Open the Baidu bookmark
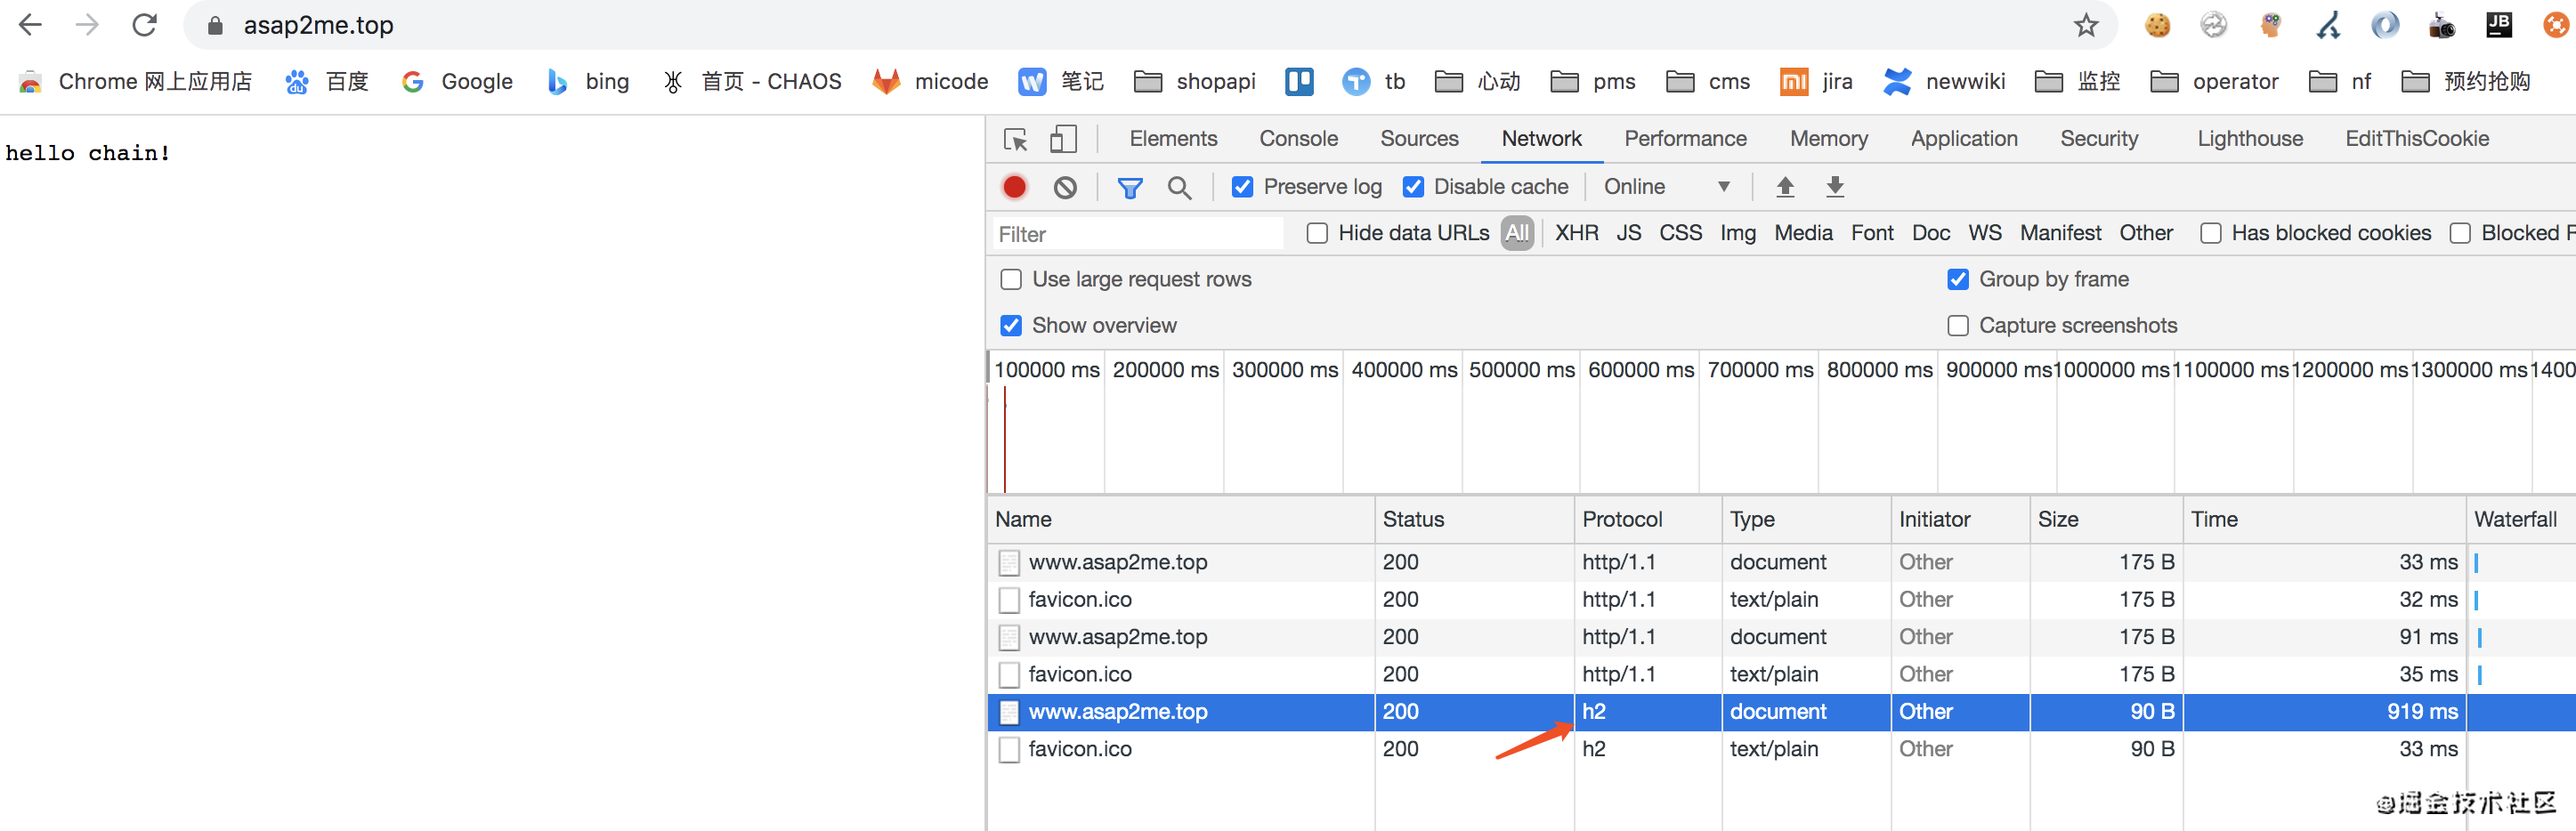This screenshot has width=2576, height=831. point(326,82)
